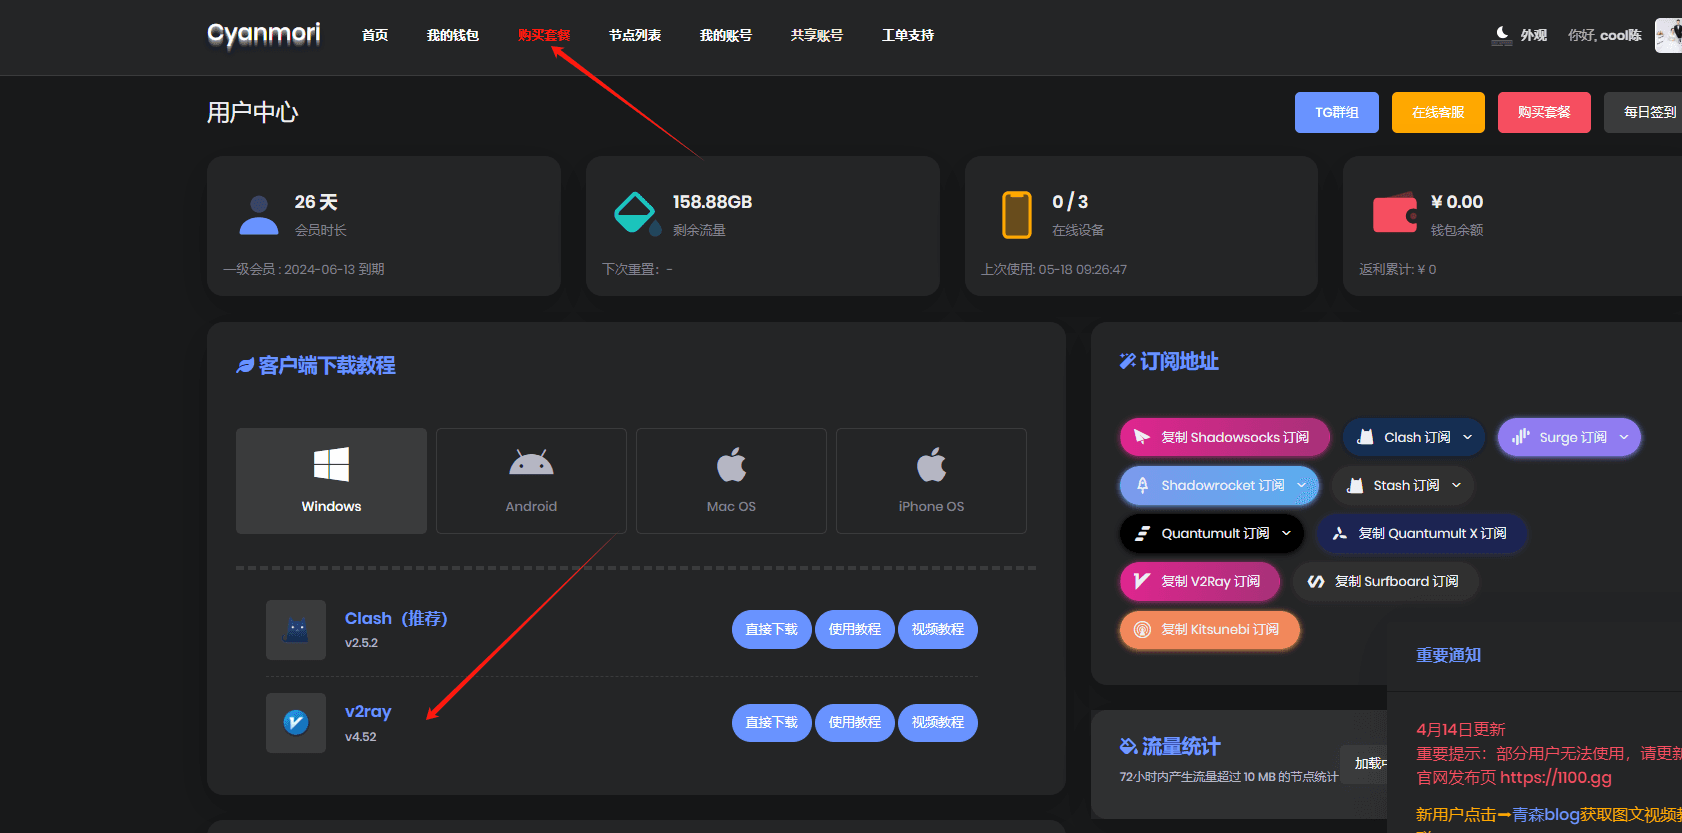Expand the Shadowrocket subscription dropdown
1682x833 pixels.
tap(1219, 485)
